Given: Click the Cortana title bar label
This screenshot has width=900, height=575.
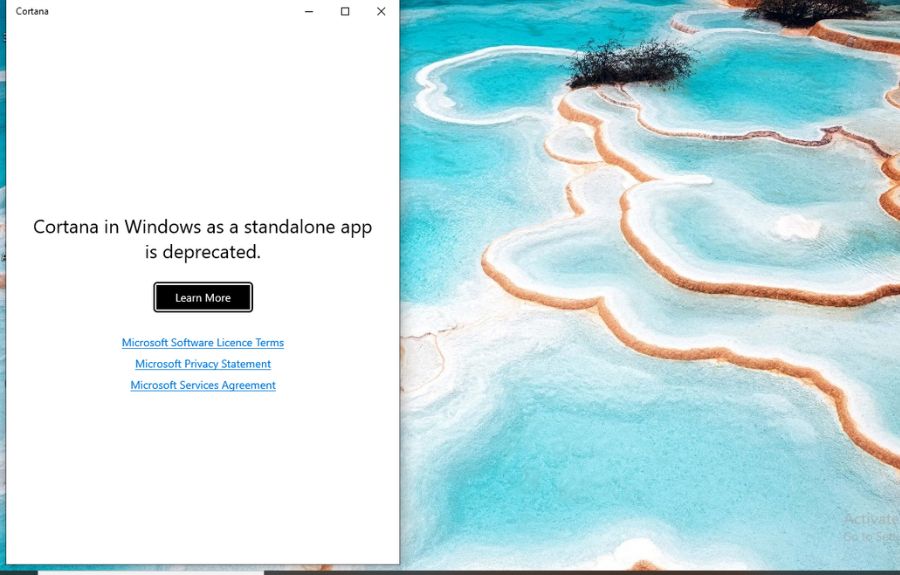Looking at the screenshot, I should (x=32, y=11).
